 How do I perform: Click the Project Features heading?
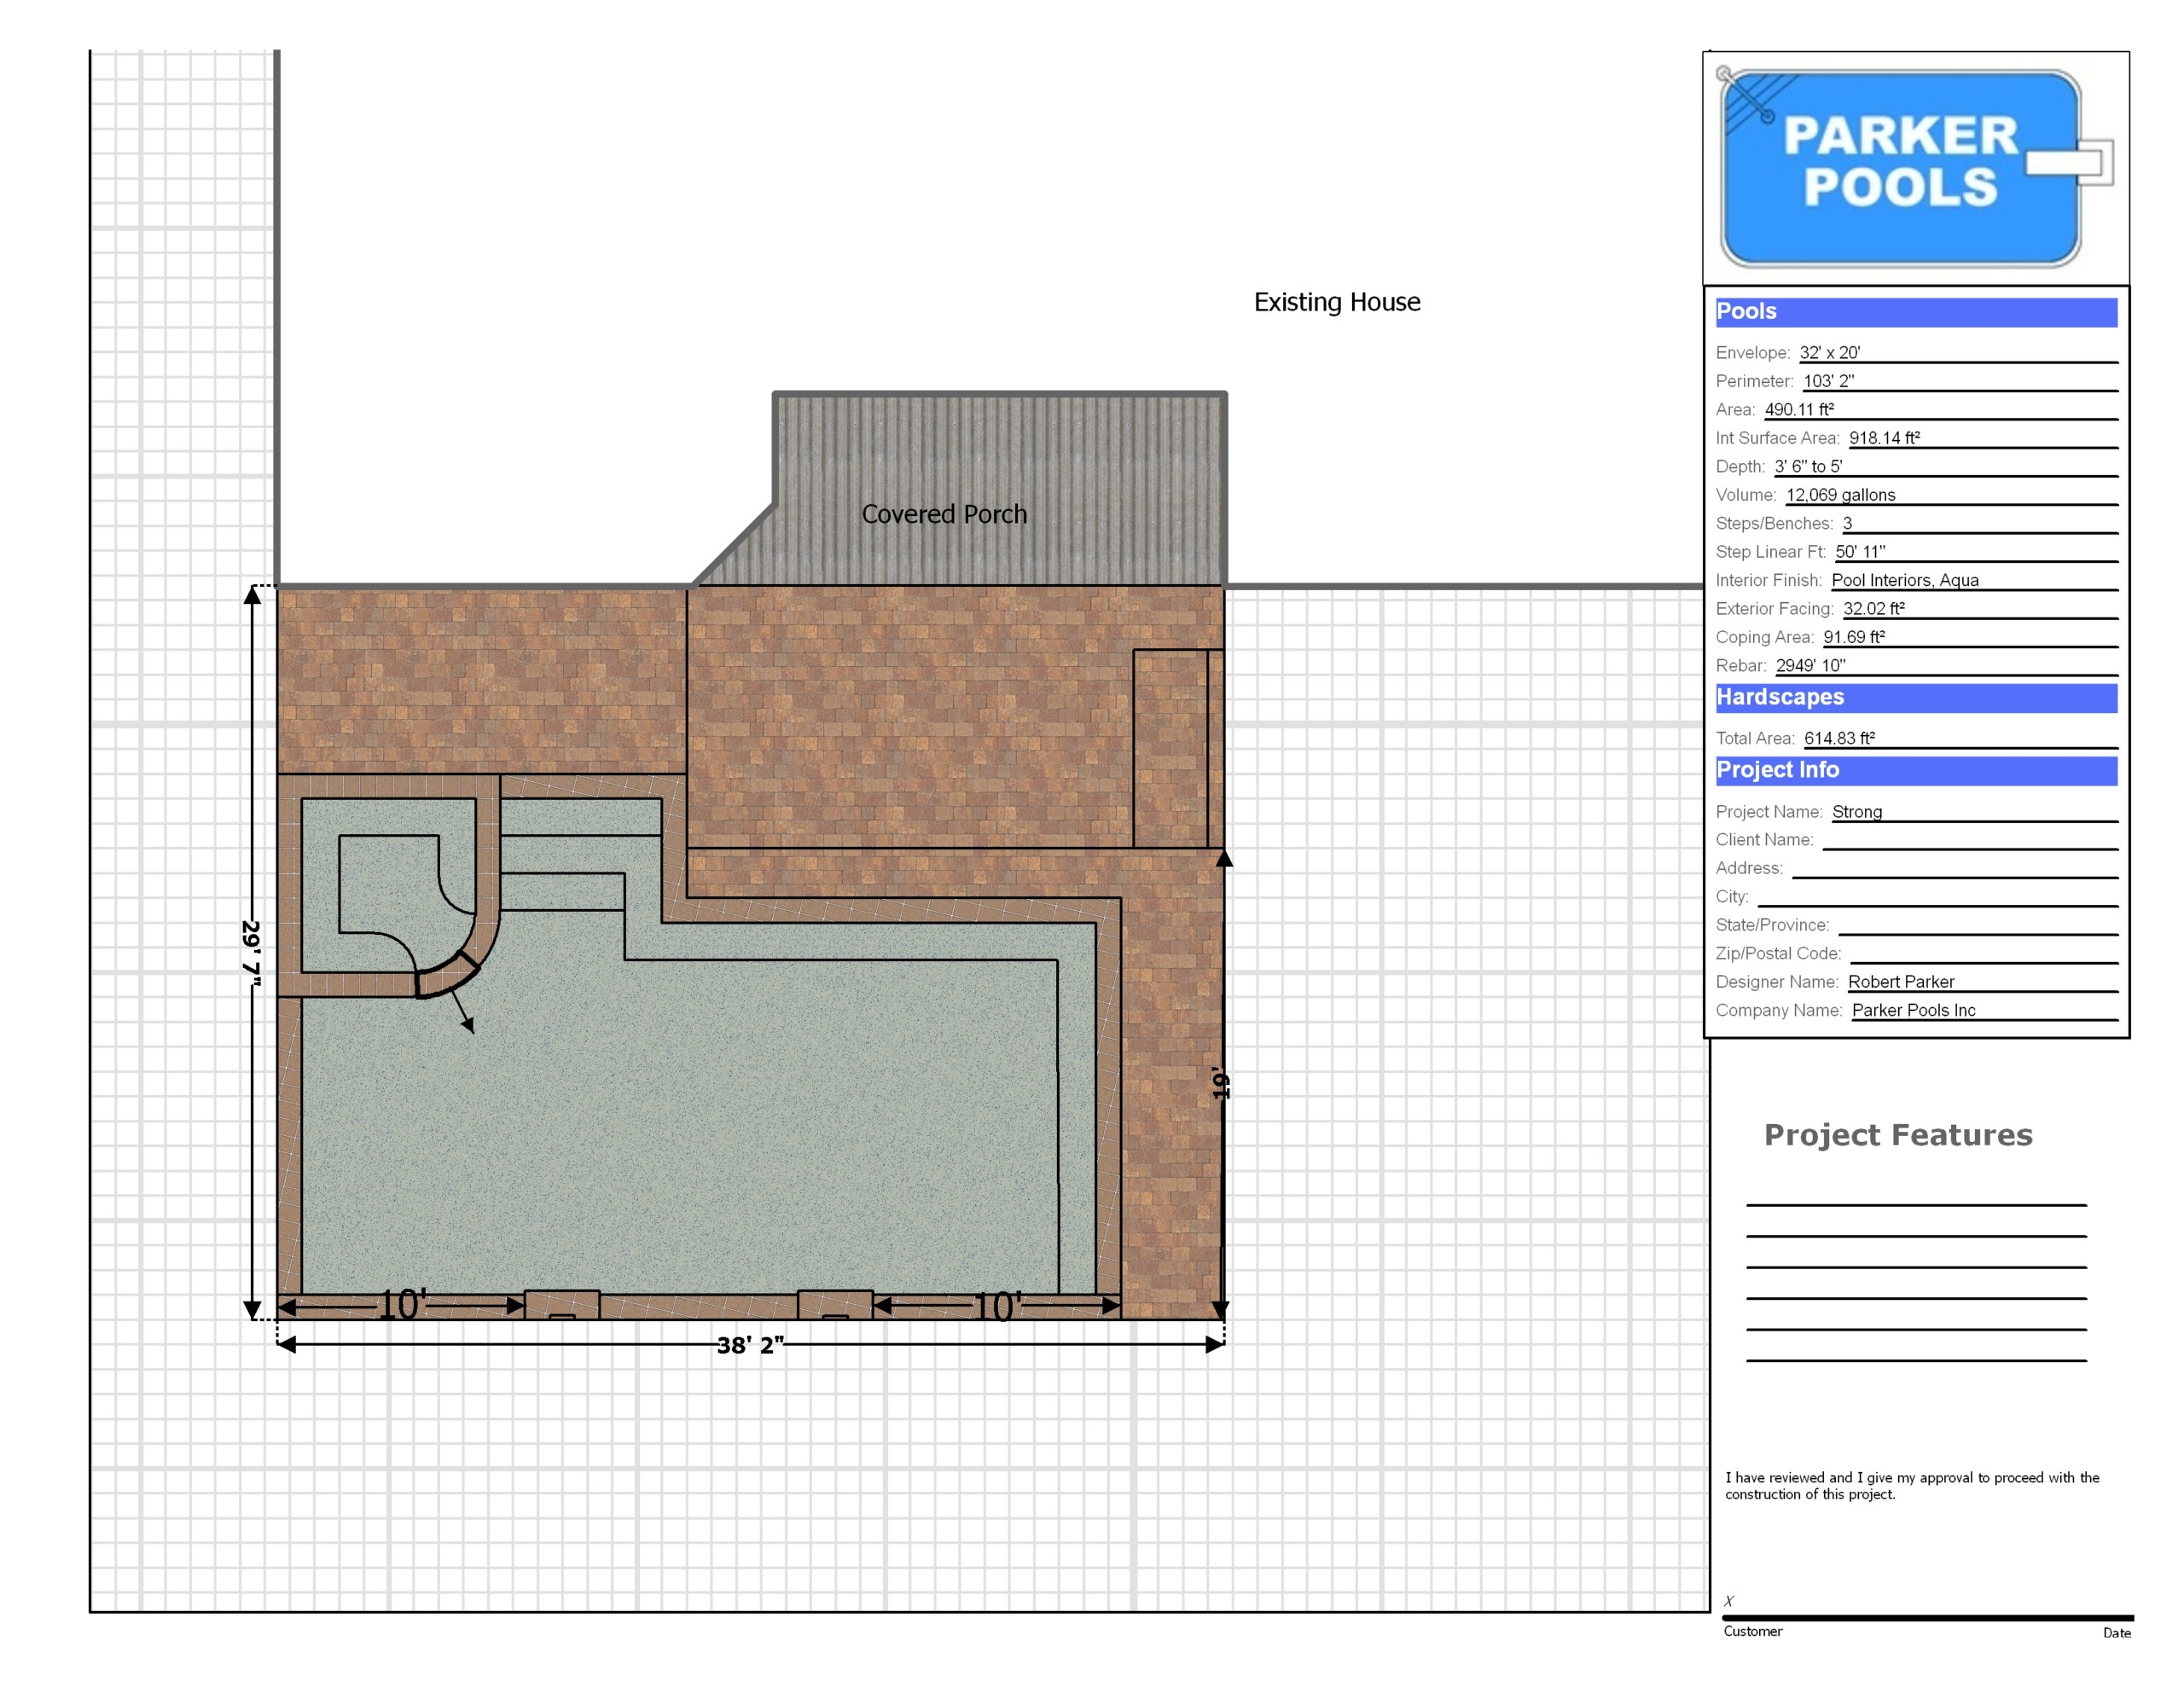[1897, 1135]
